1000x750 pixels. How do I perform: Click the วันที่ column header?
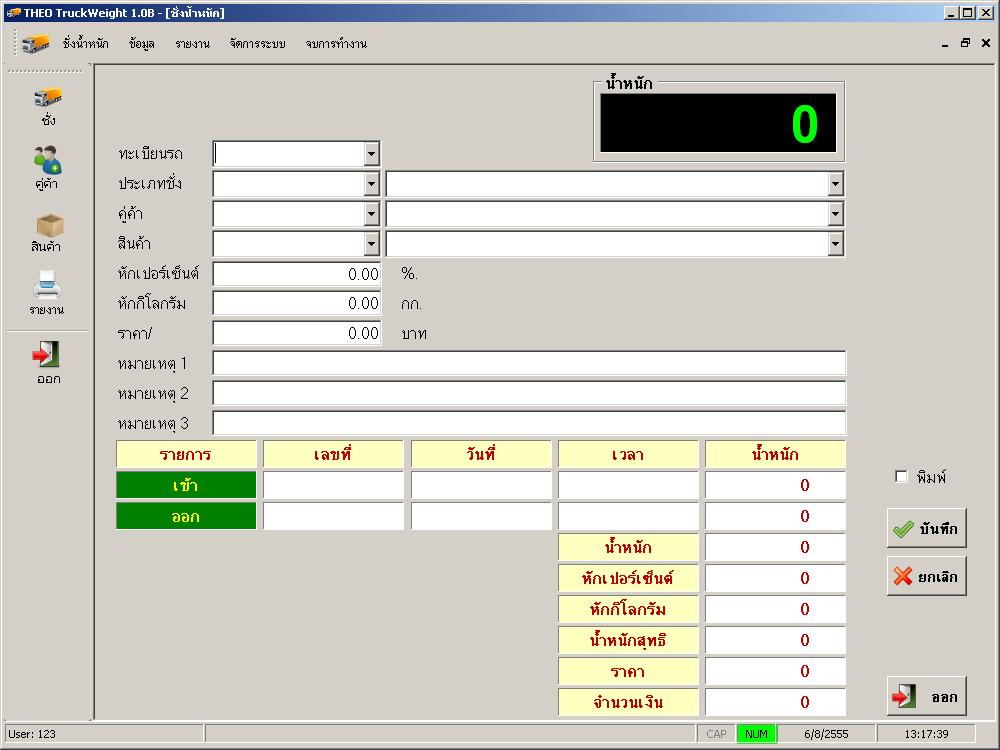481,454
